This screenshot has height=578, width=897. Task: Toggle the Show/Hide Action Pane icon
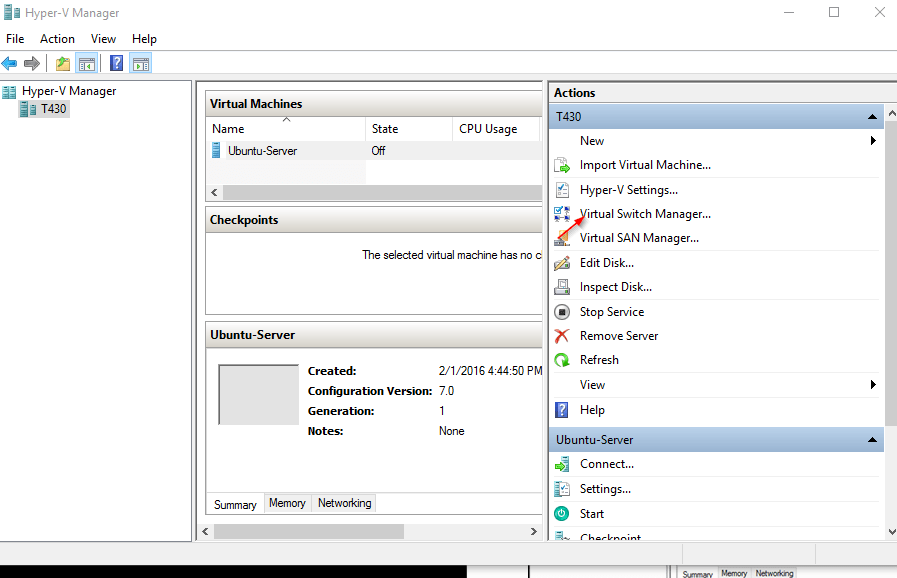click(141, 64)
